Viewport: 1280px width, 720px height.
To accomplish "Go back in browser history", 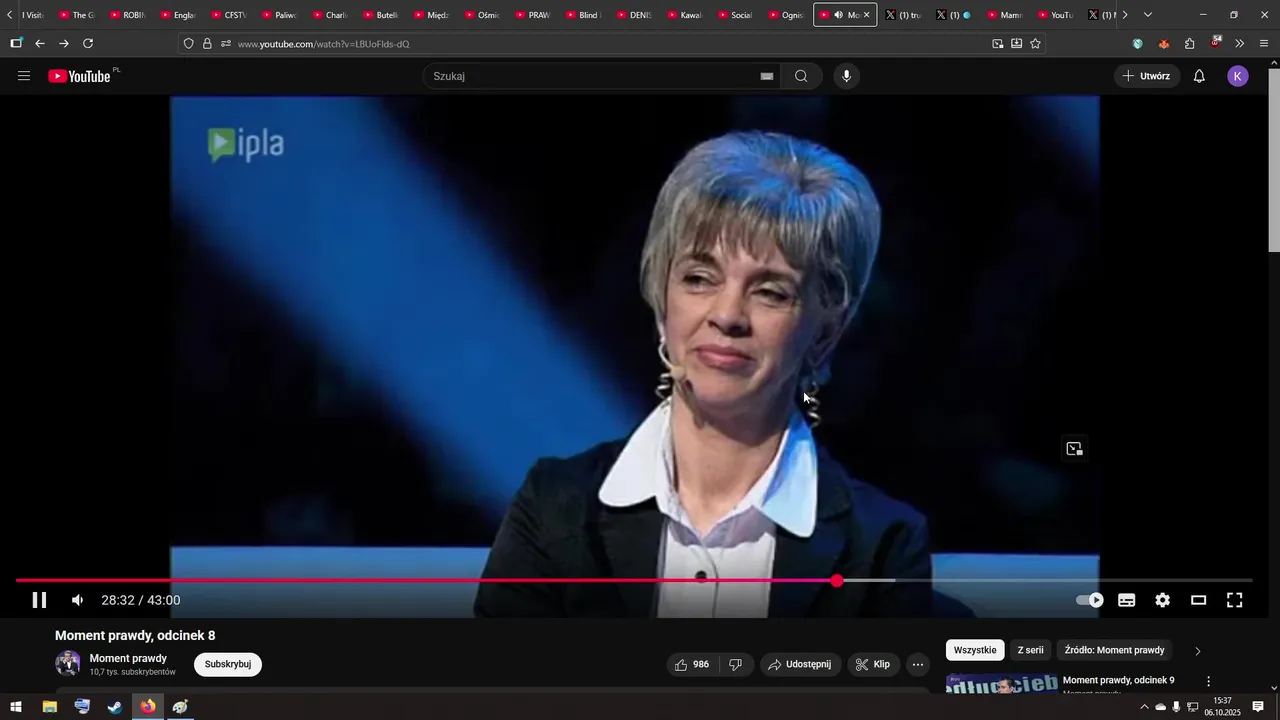I will (40, 44).
